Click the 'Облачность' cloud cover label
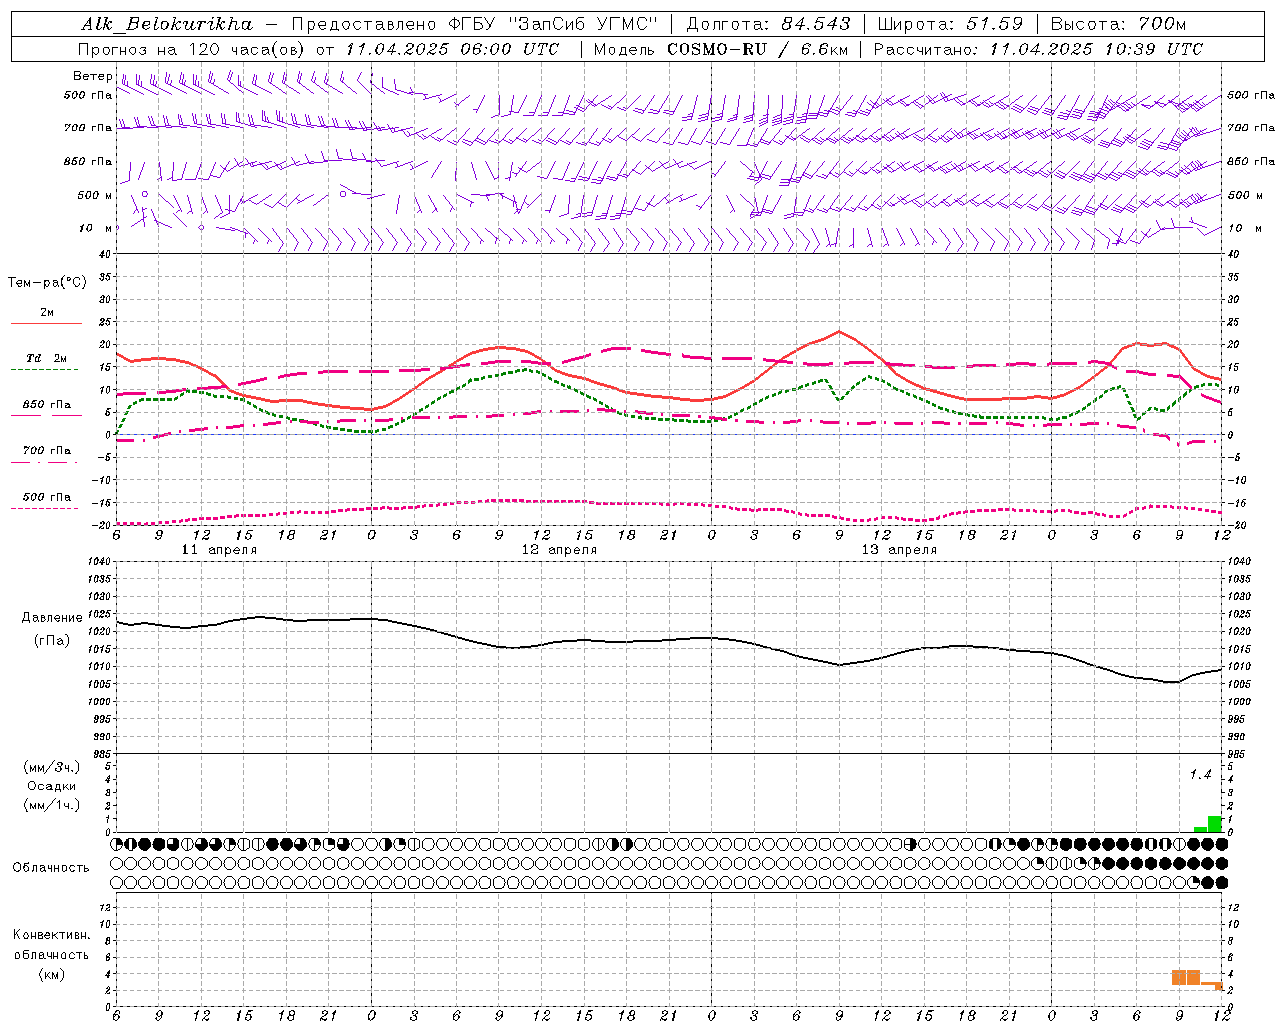This screenshot has height=1024, width=1280. point(51,868)
